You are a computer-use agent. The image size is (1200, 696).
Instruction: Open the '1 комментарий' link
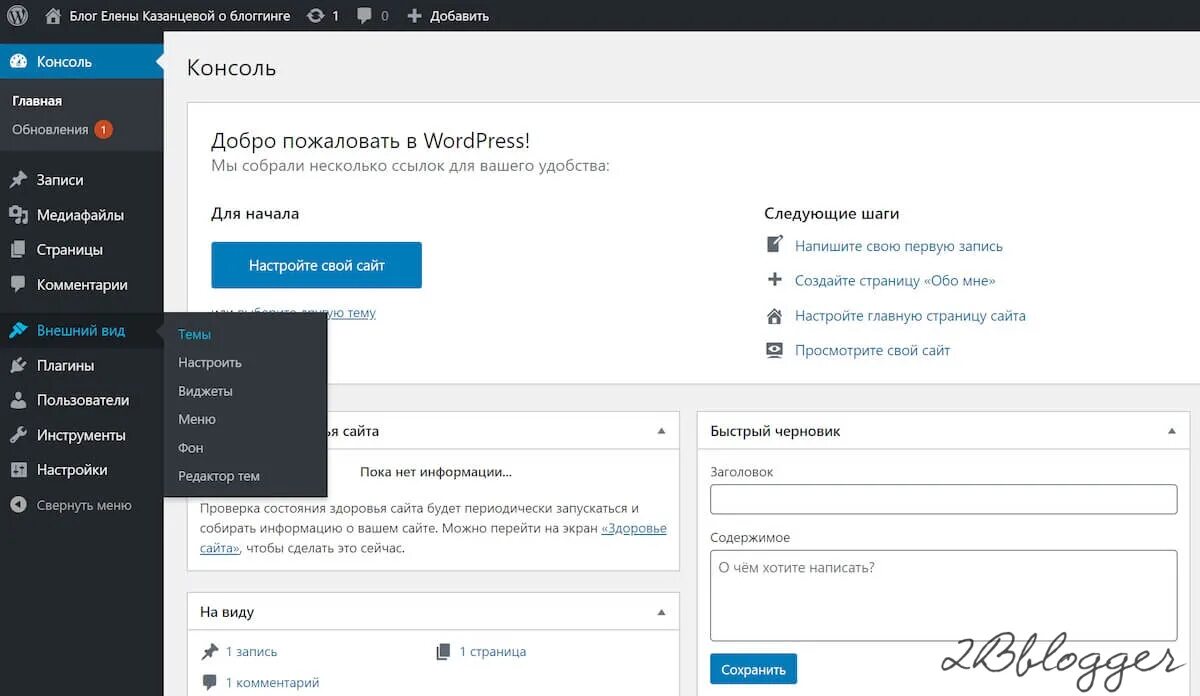(272, 683)
